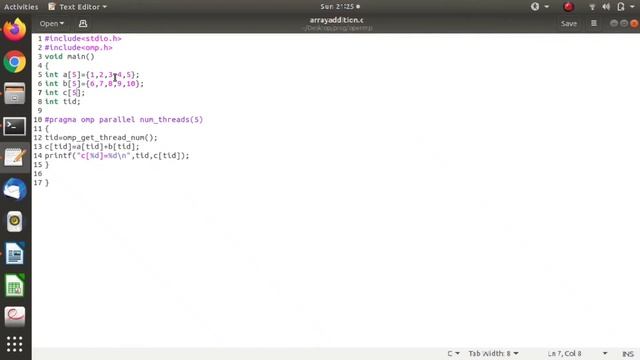Open the Tab Width: 8 selector

click(493, 353)
